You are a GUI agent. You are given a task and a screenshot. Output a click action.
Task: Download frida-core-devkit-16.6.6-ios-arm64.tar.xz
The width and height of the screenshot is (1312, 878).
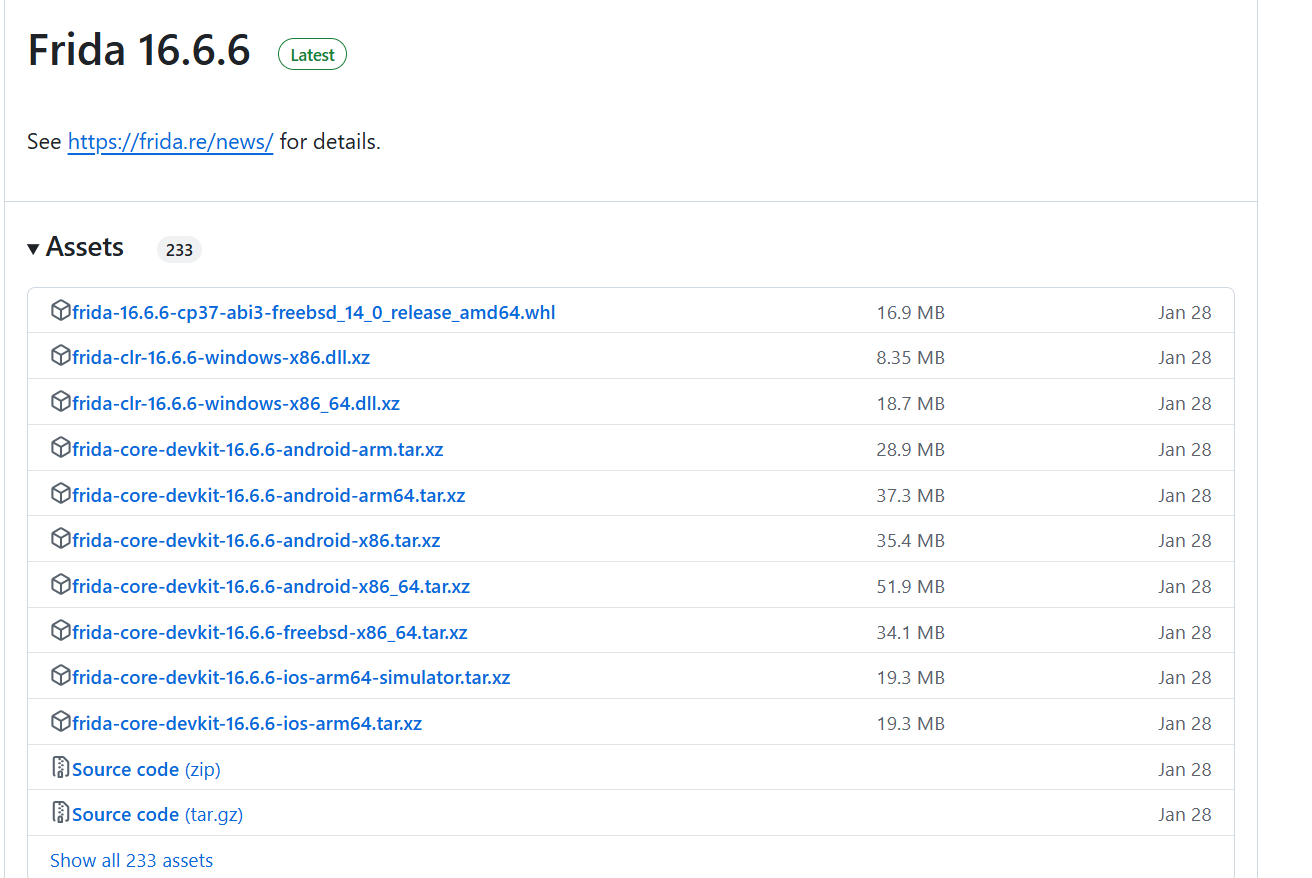pos(247,724)
